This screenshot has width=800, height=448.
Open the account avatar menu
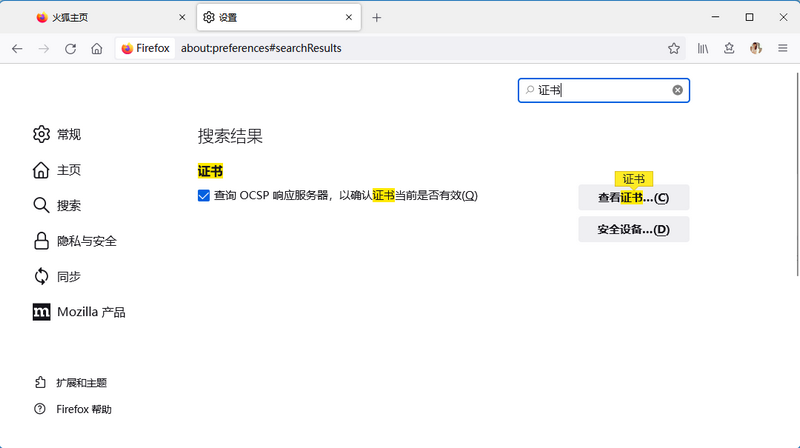pyautogui.click(x=756, y=48)
